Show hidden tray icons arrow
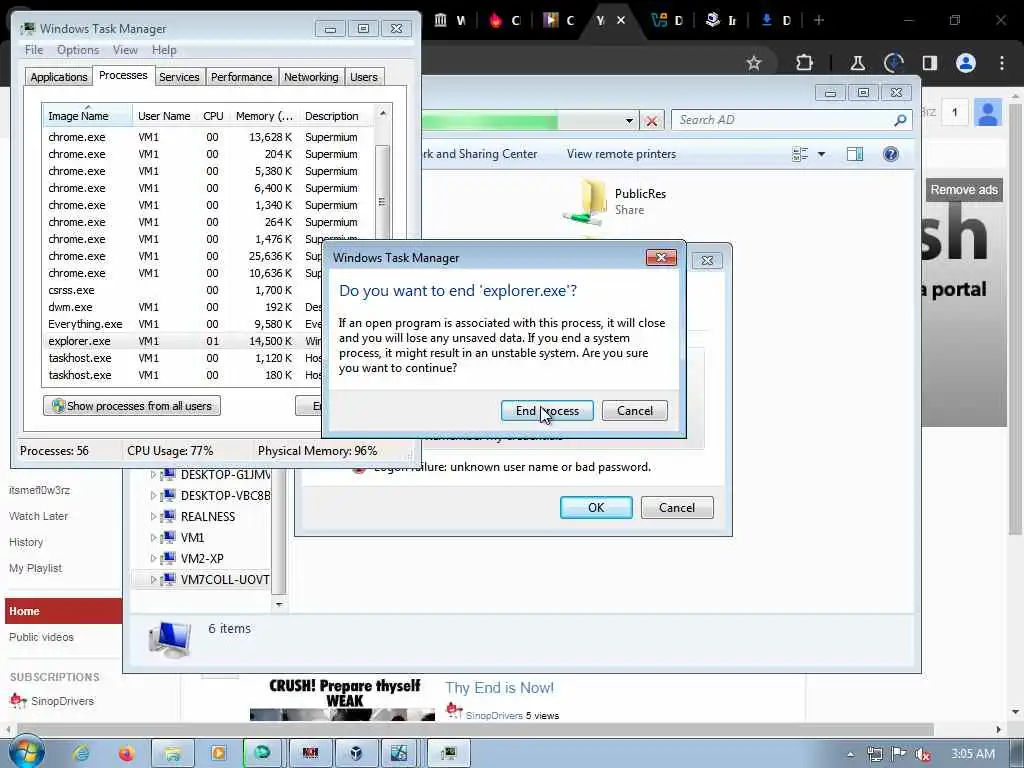The width and height of the screenshot is (1024, 768). click(850, 754)
